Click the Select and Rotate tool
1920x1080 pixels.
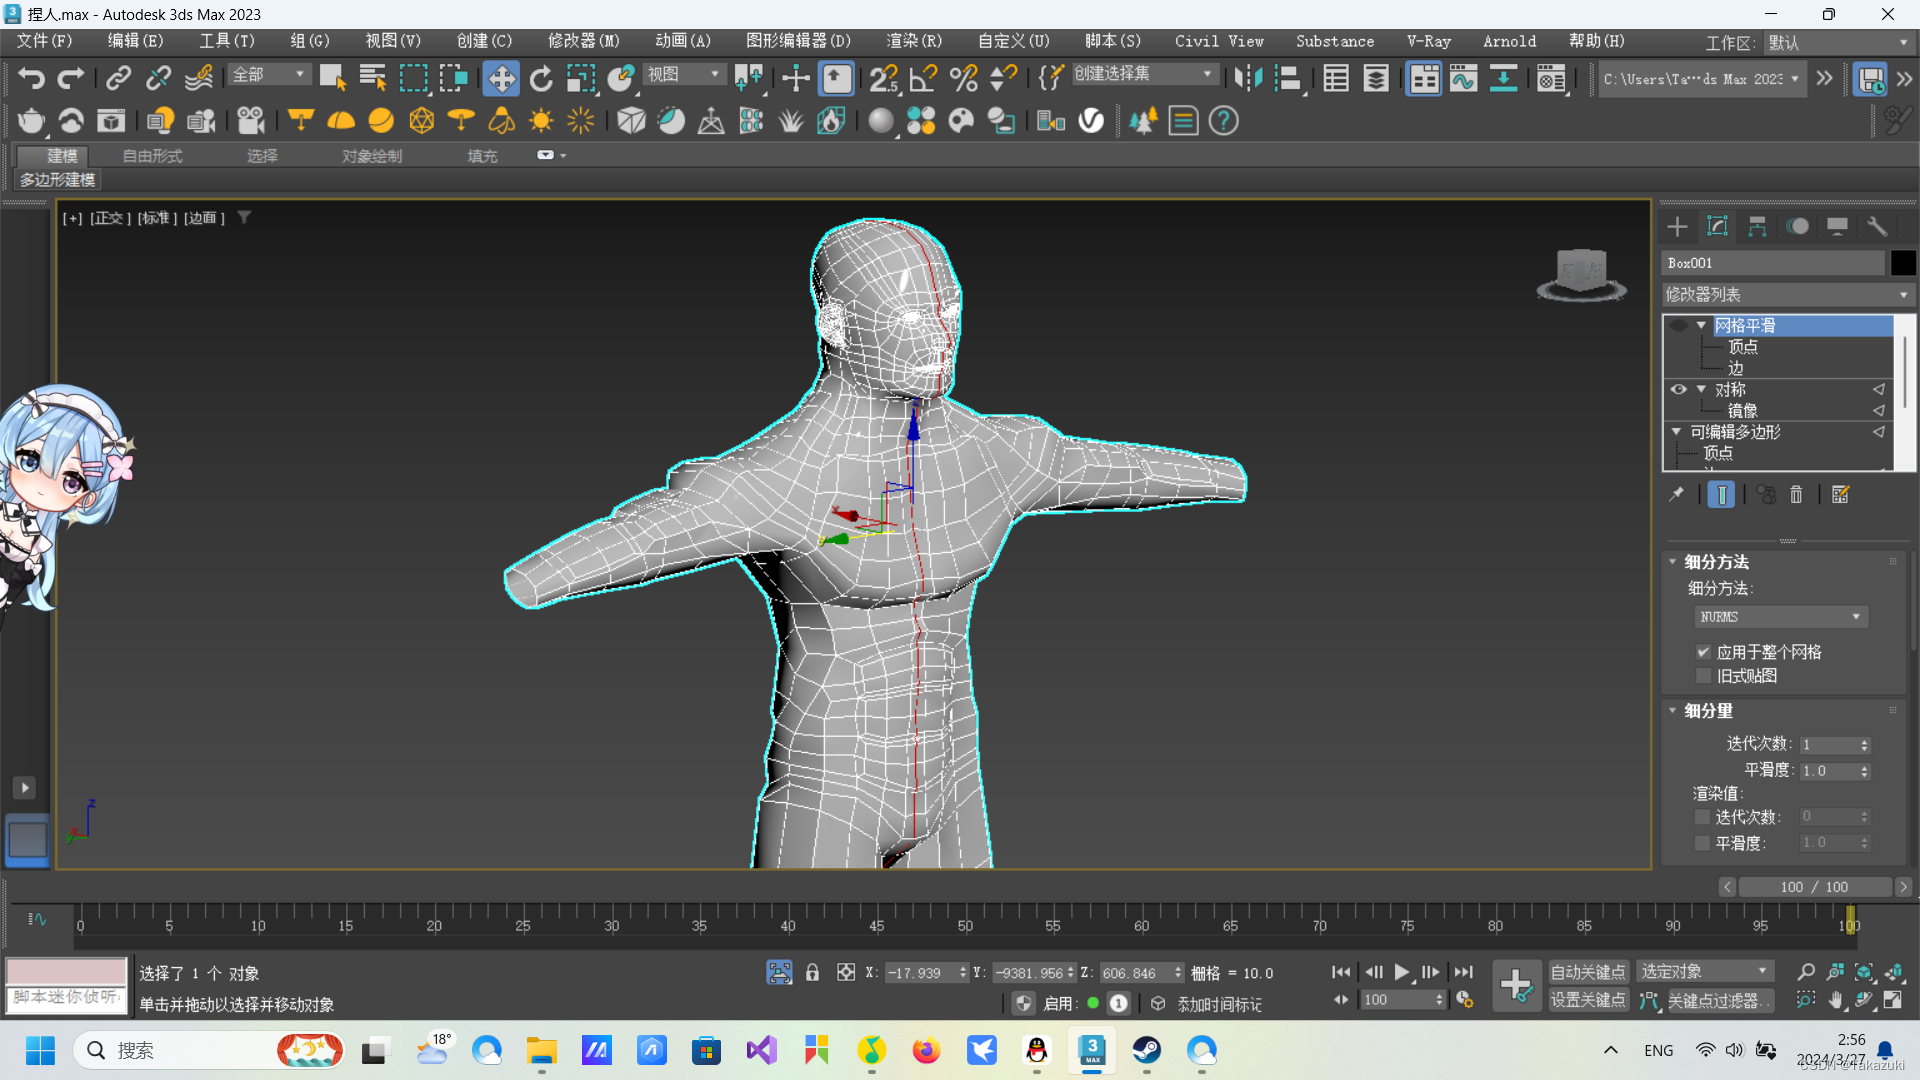click(x=541, y=78)
